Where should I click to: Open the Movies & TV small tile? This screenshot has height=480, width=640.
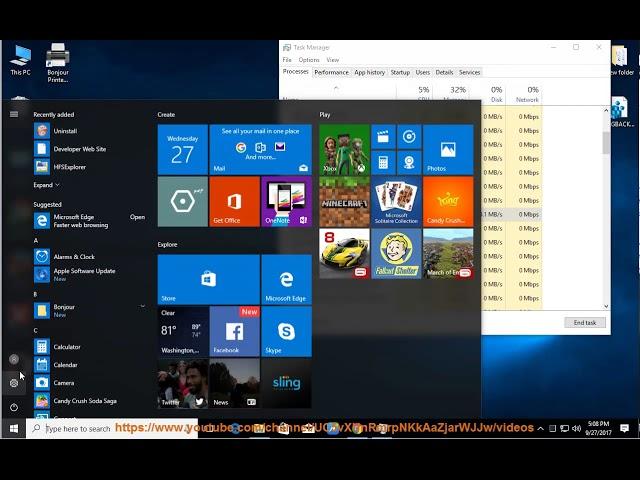(x=383, y=137)
